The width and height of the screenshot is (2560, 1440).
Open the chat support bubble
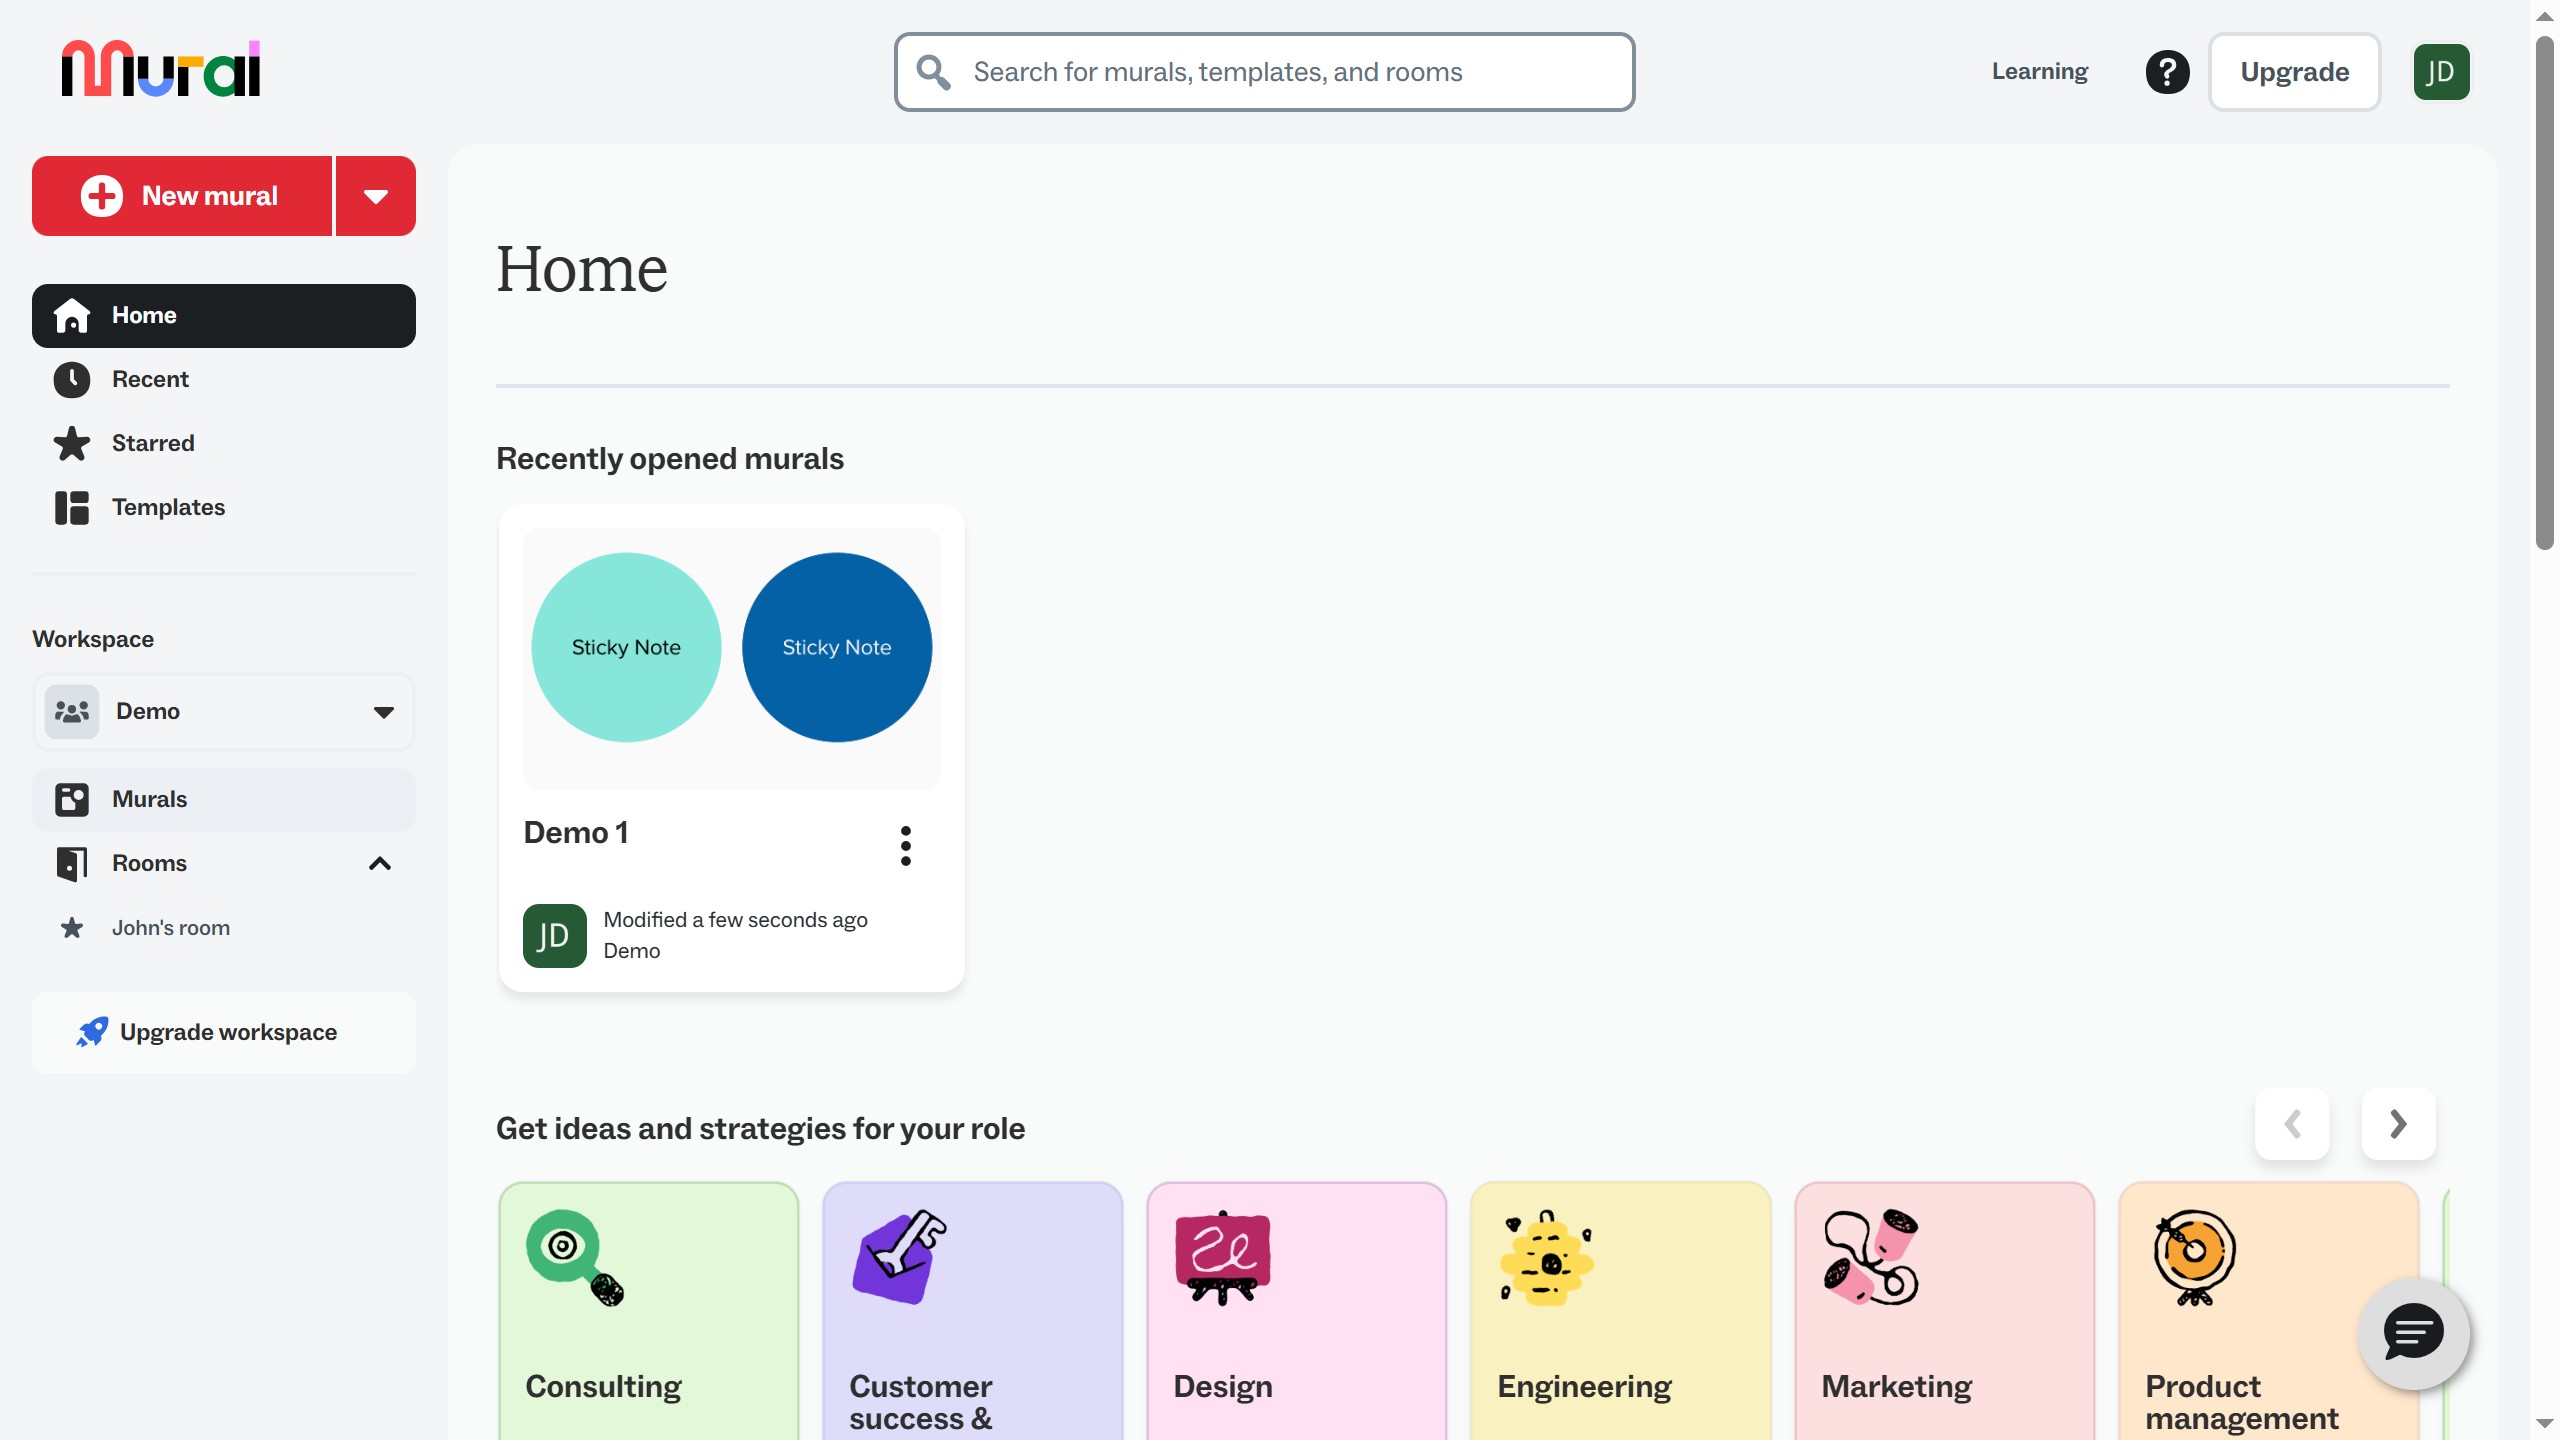coord(2414,1333)
